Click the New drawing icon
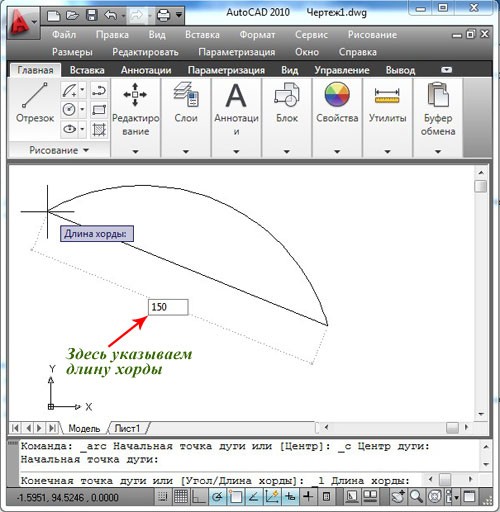The height and width of the screenshot is (512, 500). [53, 15]
